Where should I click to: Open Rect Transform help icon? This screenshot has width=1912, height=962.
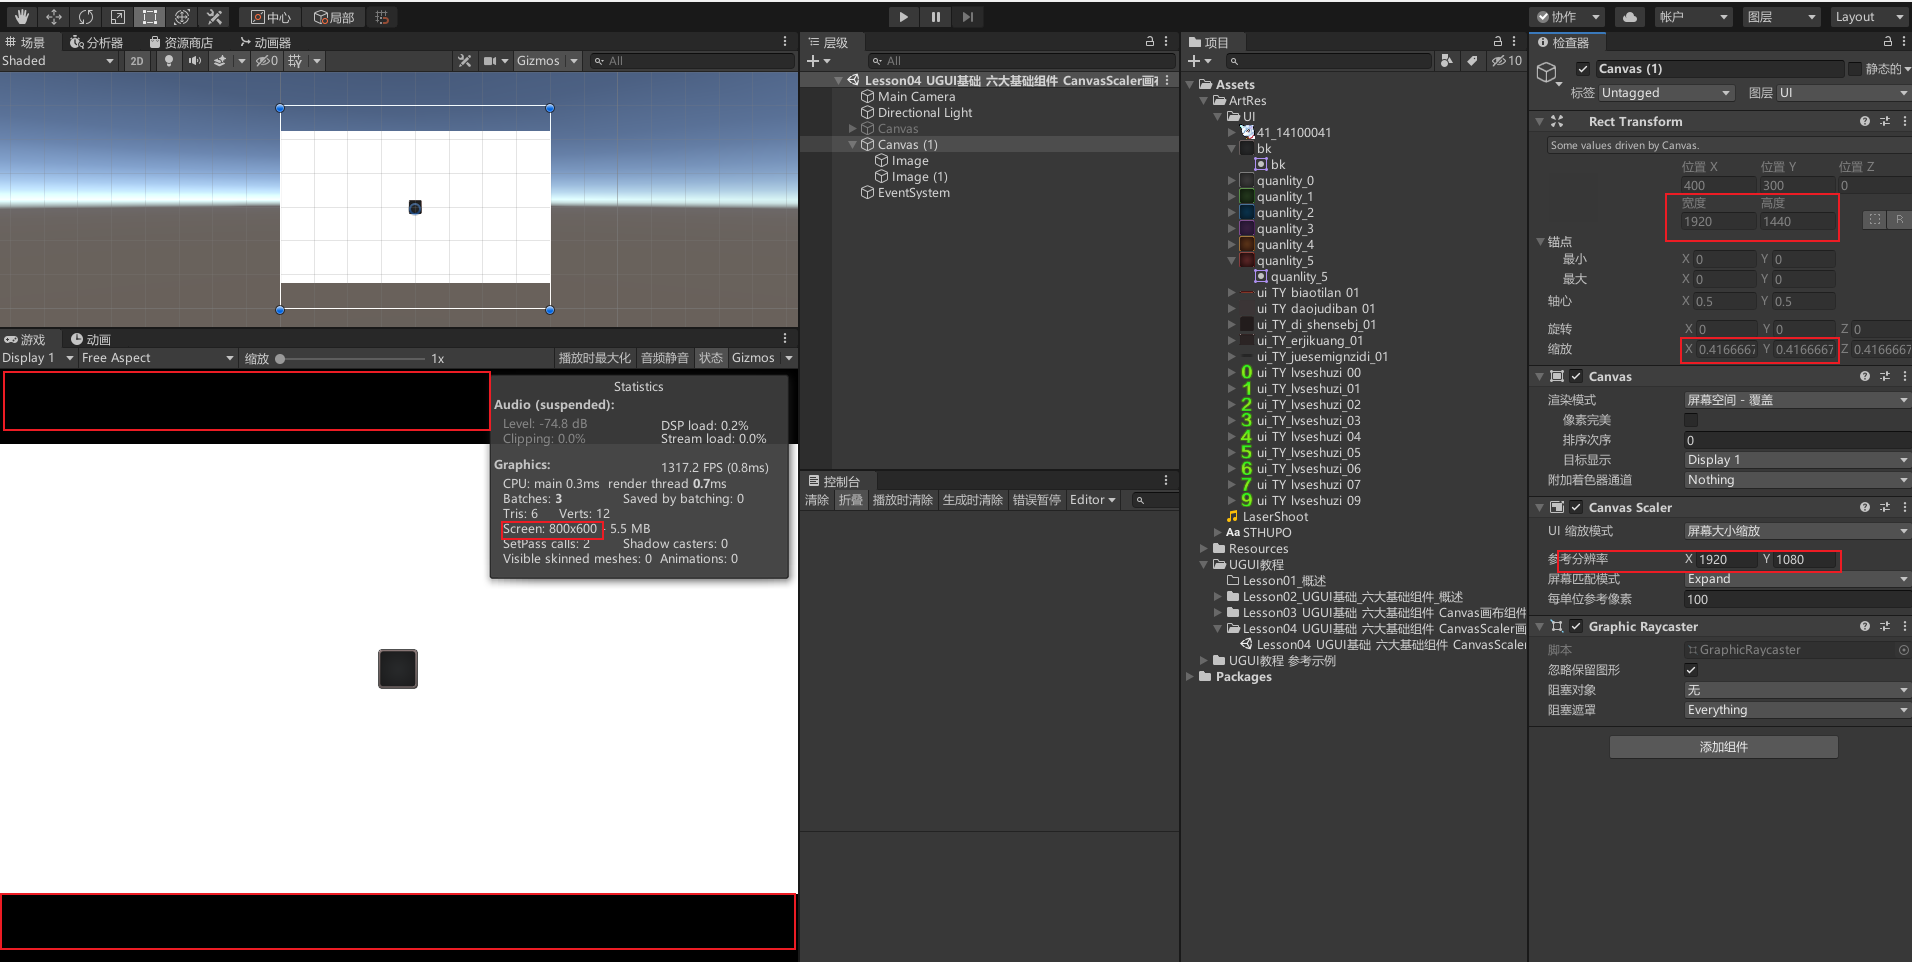tap(1865, 121)
